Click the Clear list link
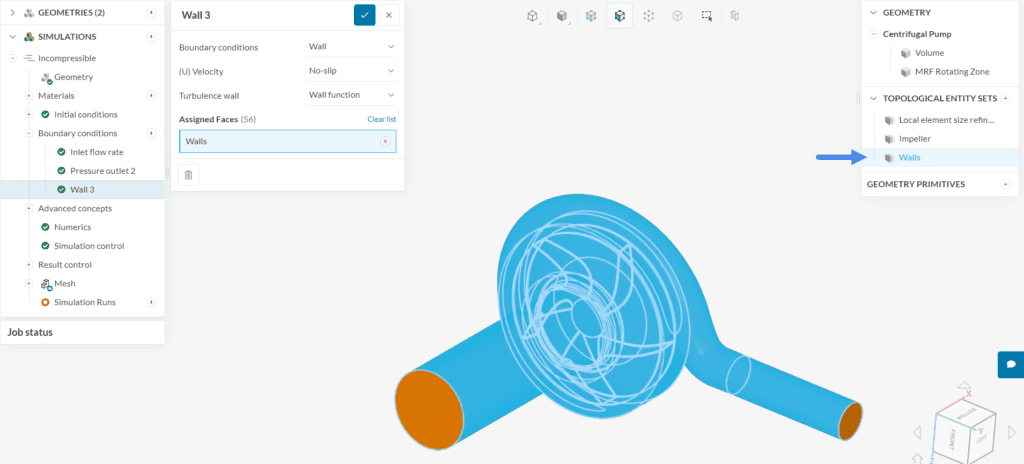 381,119
